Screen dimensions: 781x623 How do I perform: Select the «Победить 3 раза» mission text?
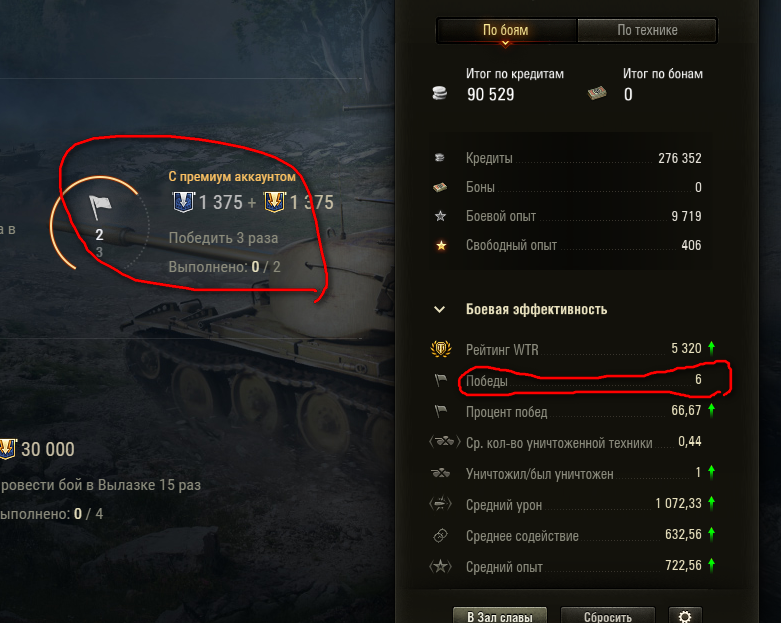[223, 238]
